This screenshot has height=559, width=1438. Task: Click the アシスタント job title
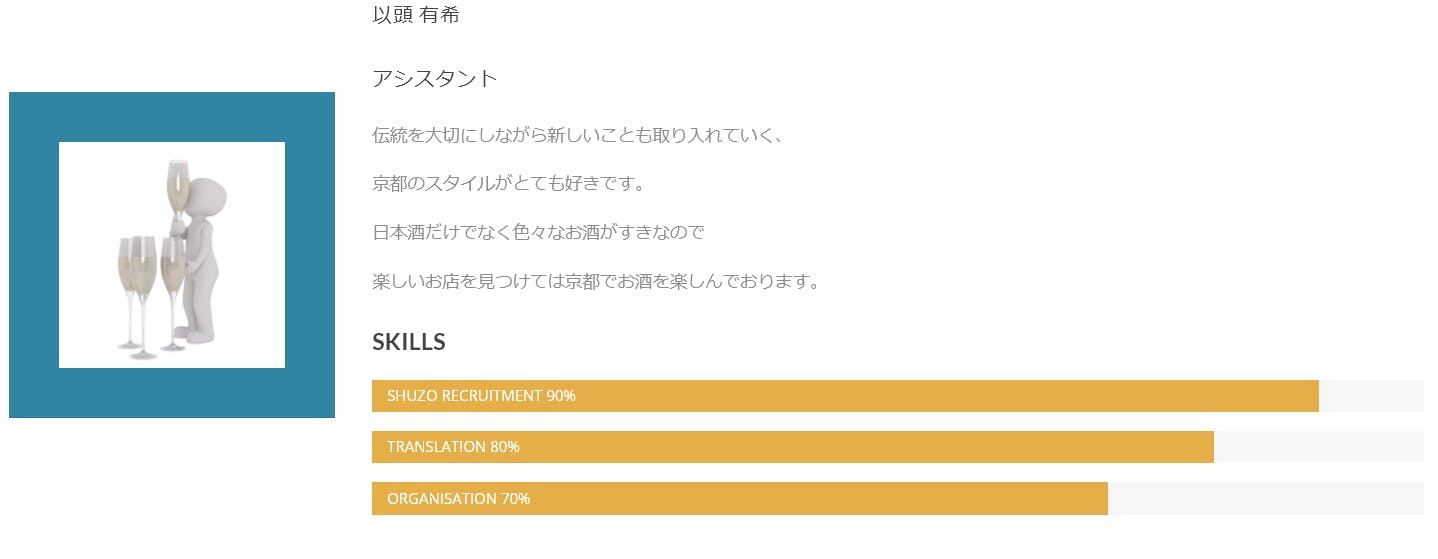[434, 79]
